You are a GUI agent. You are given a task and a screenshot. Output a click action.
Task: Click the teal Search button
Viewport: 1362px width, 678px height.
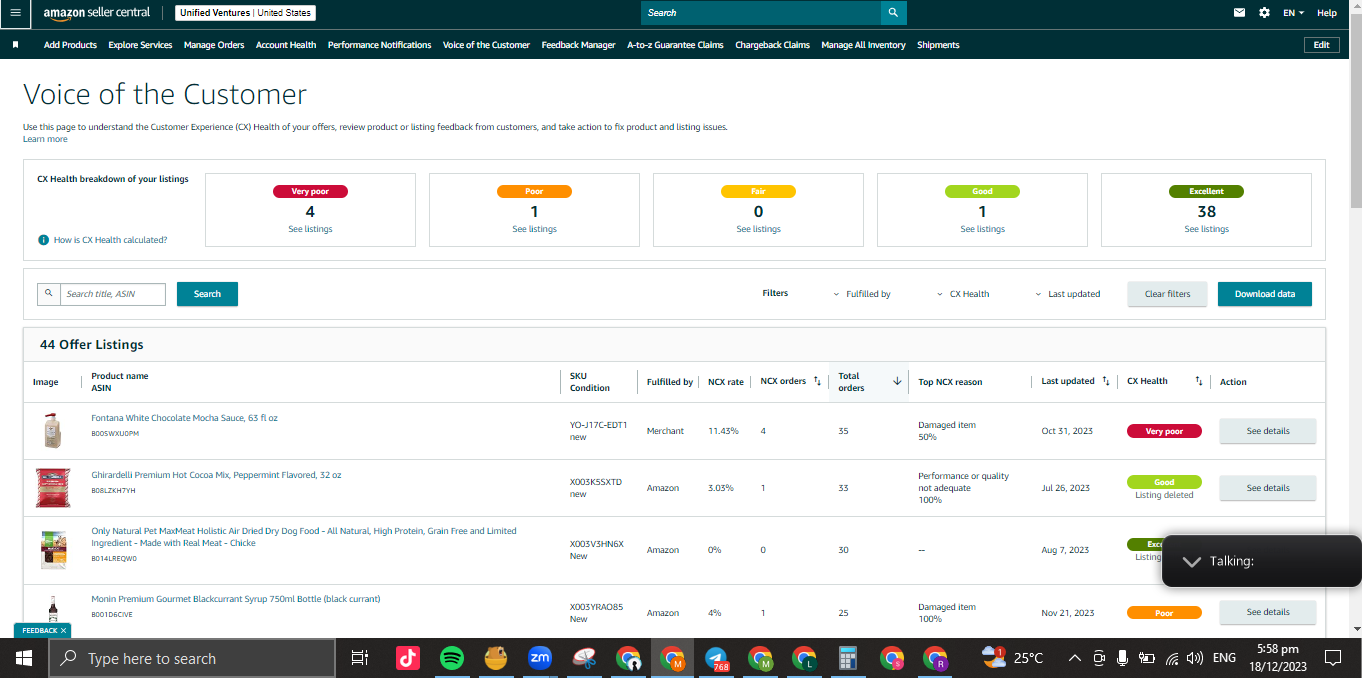pyautogui.click(x=207, y=294)
